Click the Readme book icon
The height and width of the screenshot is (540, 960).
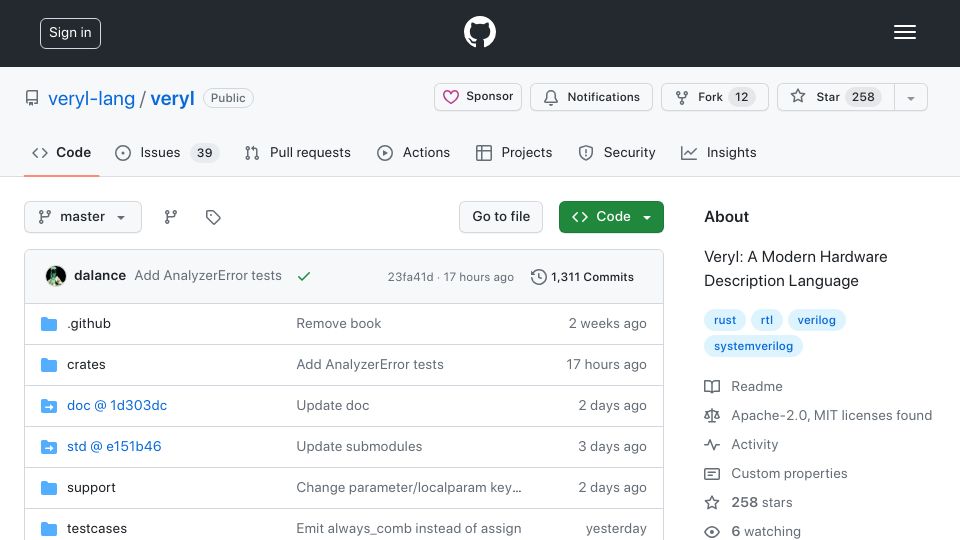coord(712,386)
